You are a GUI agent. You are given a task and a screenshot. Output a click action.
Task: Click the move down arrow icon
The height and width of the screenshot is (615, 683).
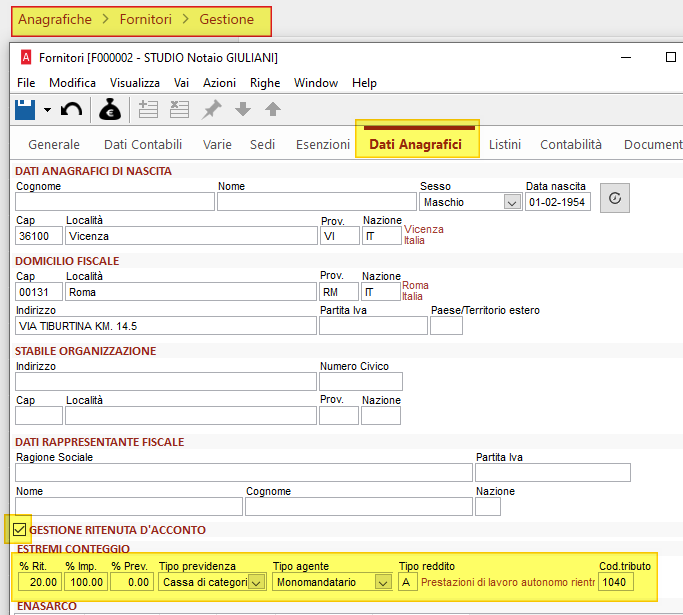pos(243,109)
